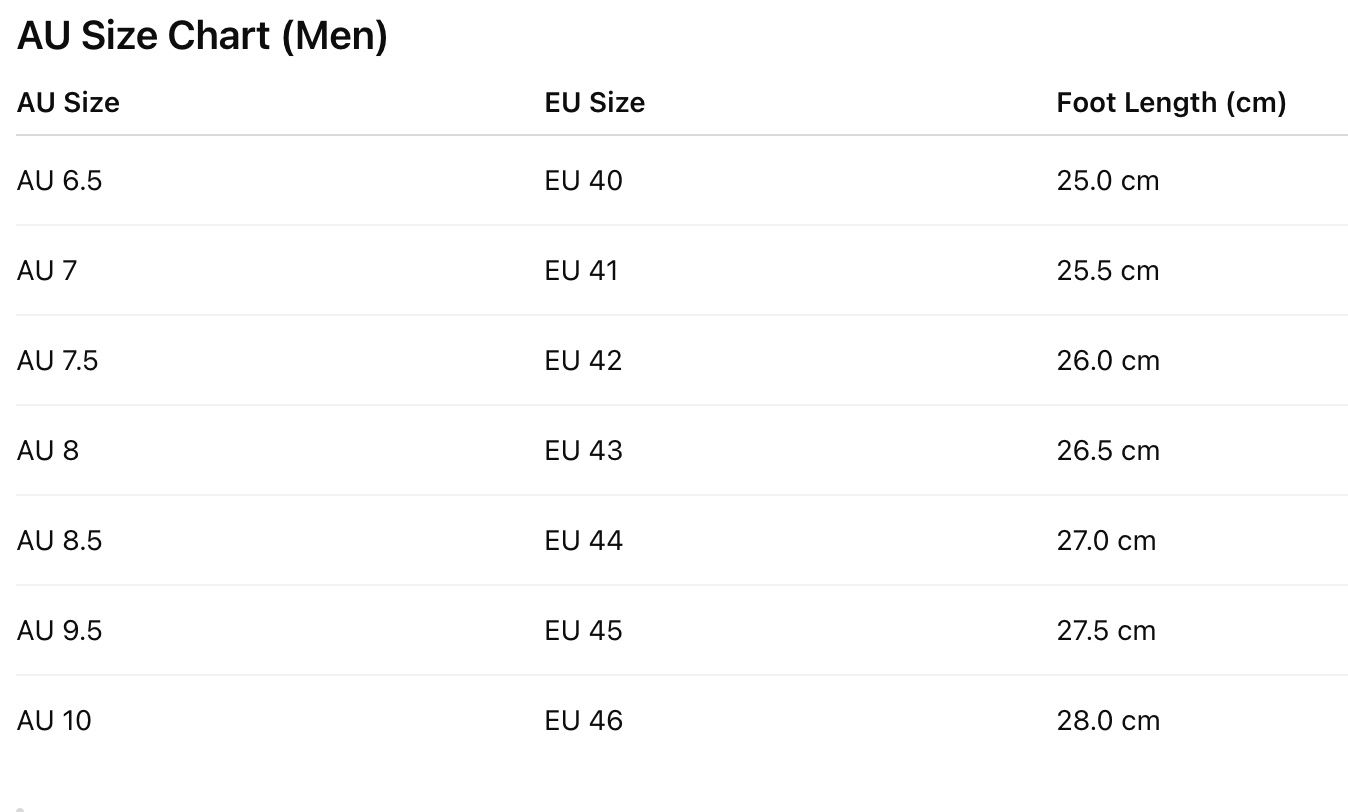Viewport: 1348px width, 812px height.
Task: Click the "EU 44" cell
Action: pos(584,541)
